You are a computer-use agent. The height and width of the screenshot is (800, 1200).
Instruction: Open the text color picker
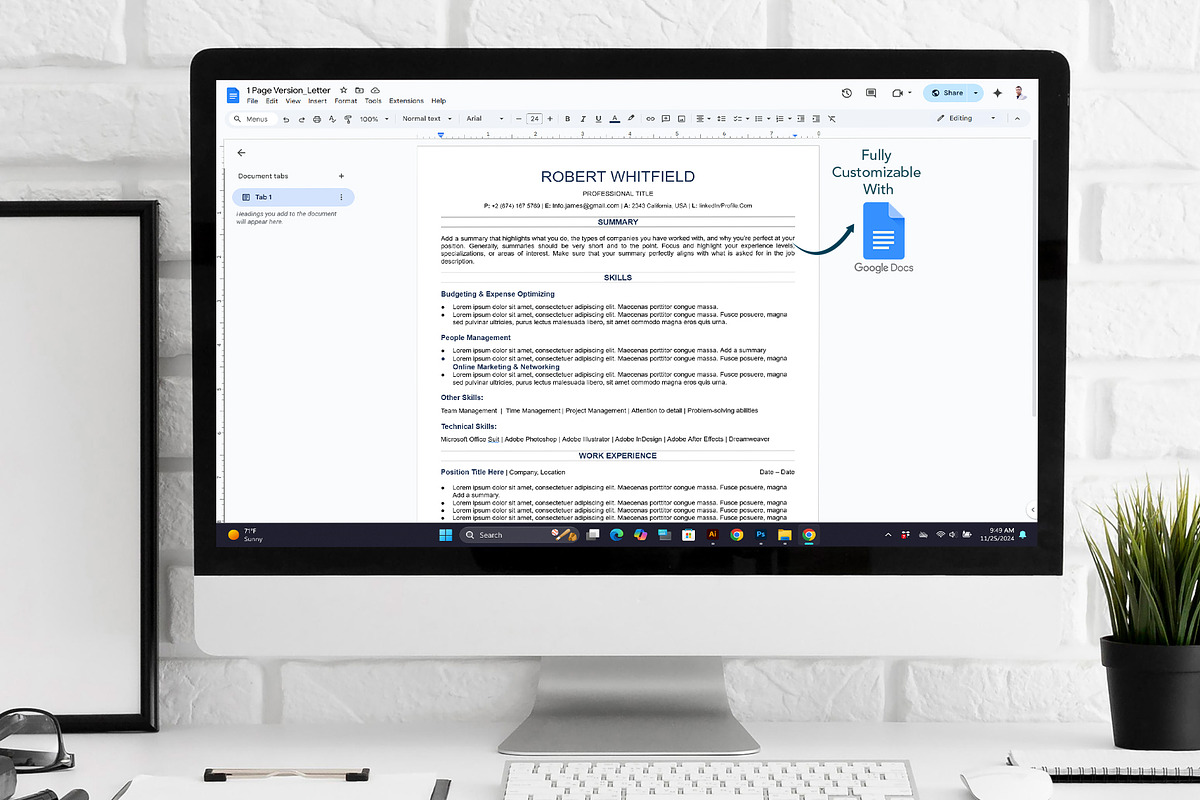click(x=614, y=119)
